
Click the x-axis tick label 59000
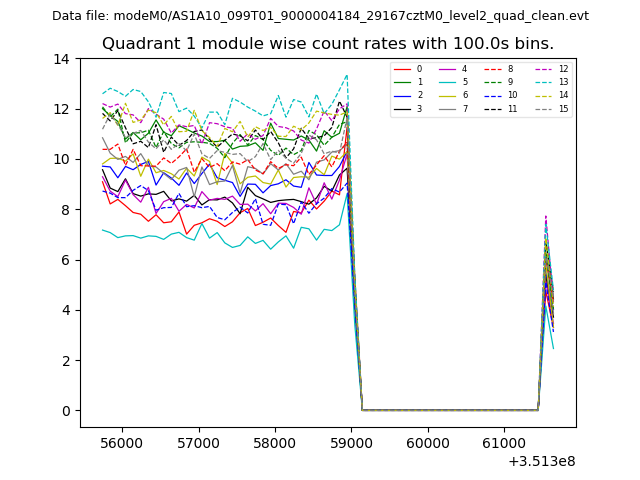pos(351,442)
